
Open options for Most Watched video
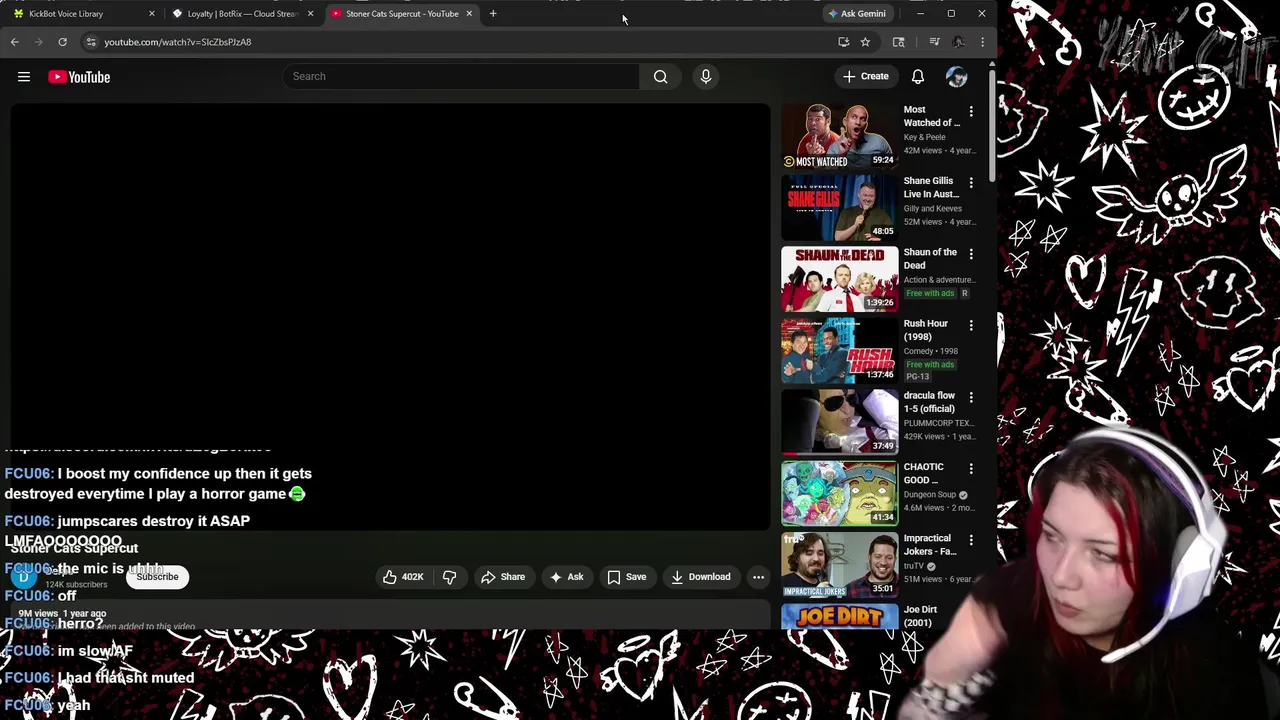tap(971, 111)
